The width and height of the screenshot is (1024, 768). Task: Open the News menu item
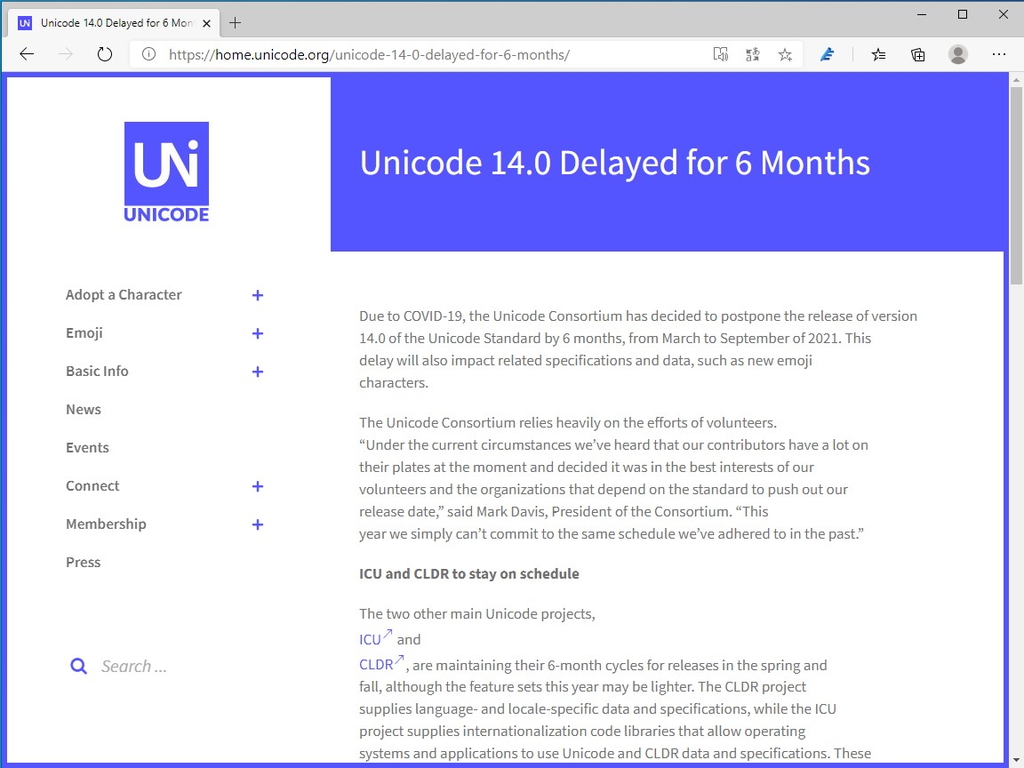(x=83, y=409)
